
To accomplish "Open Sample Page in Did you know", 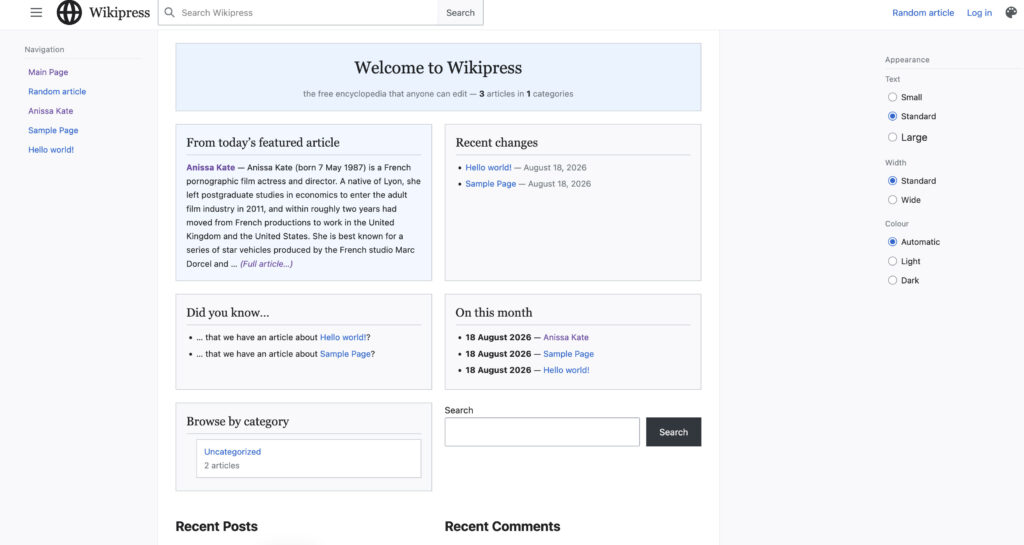I will point(345,354).
